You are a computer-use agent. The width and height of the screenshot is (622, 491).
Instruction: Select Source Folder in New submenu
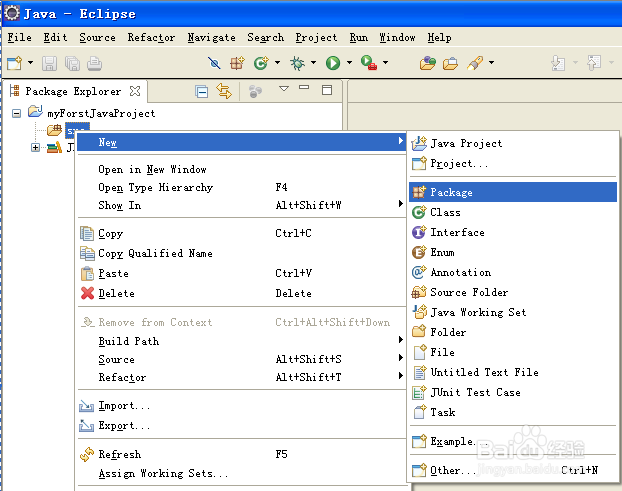(x=513, y=292)
